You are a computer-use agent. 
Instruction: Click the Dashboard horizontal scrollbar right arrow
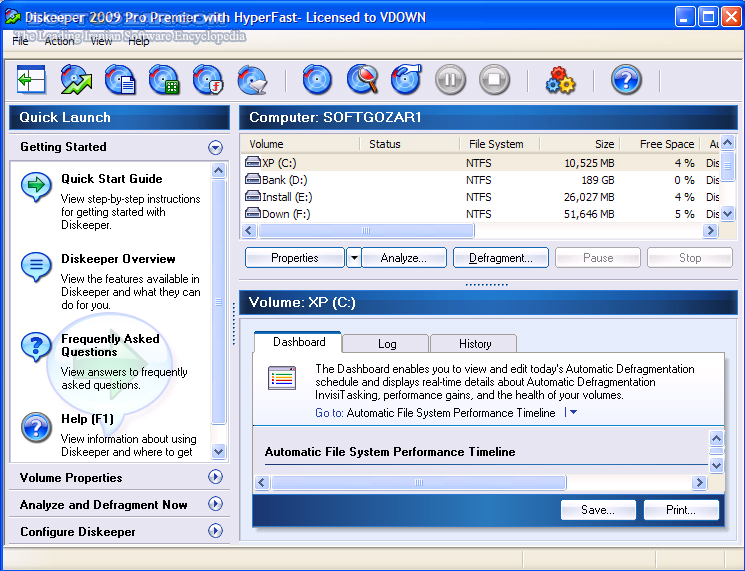coord(699,483)
